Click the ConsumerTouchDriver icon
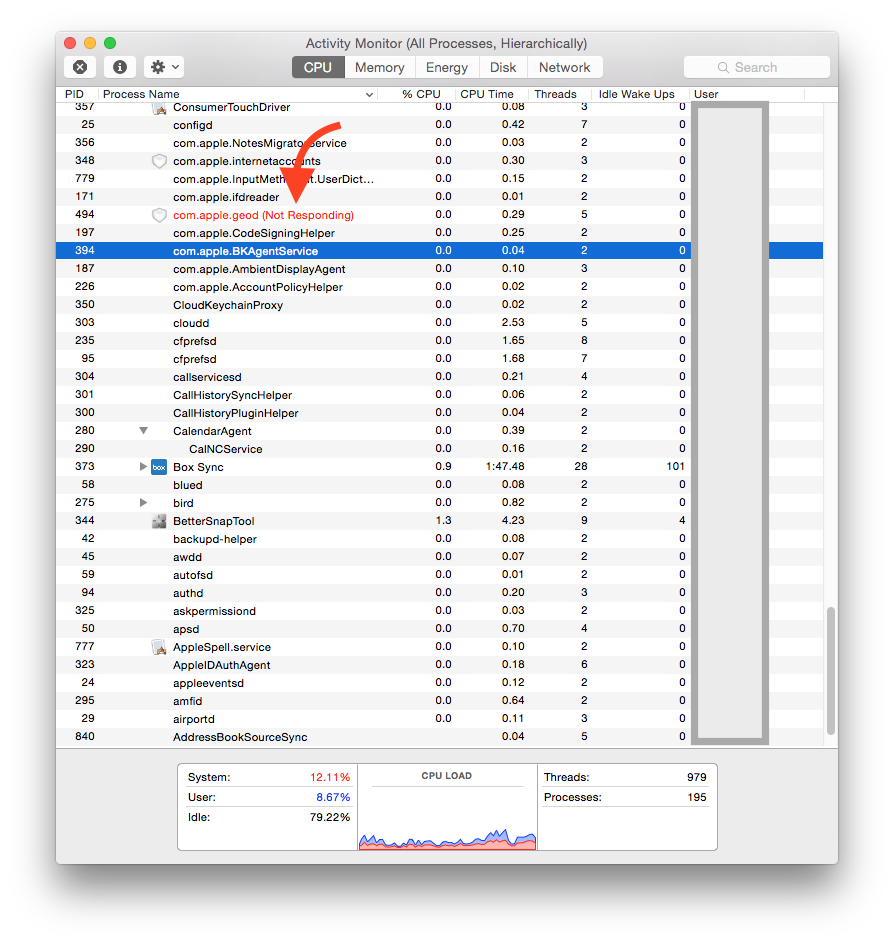Screen dimensions: 894x944 pos(159,108)
